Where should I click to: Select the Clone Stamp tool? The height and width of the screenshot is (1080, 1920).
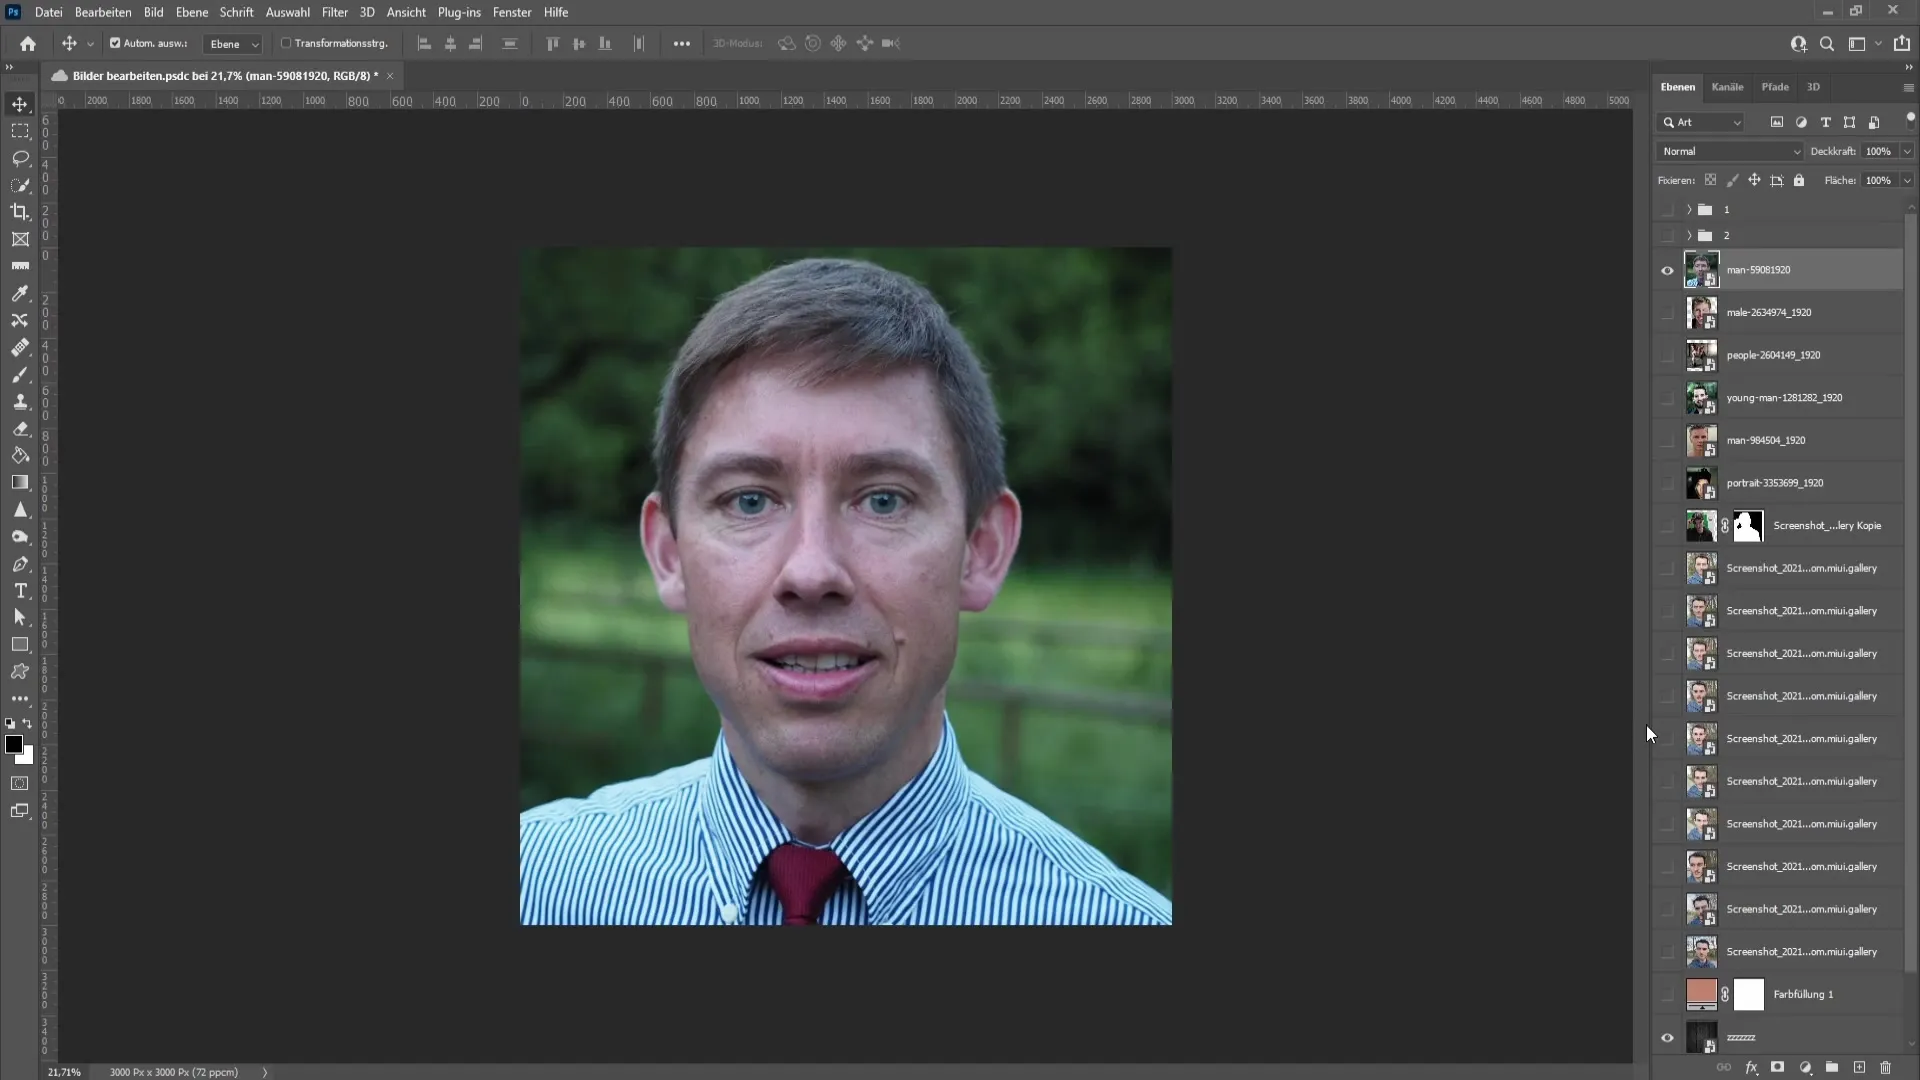tap(20, 401)
